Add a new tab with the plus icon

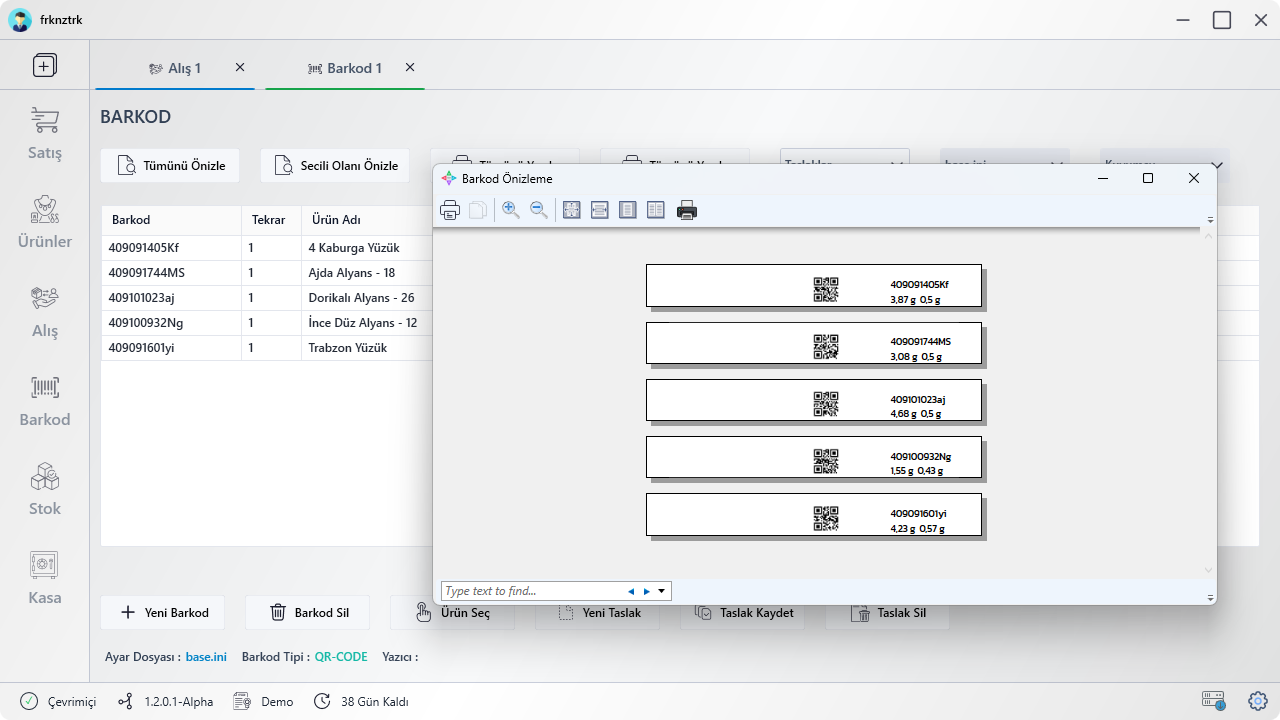pos(45,65)
